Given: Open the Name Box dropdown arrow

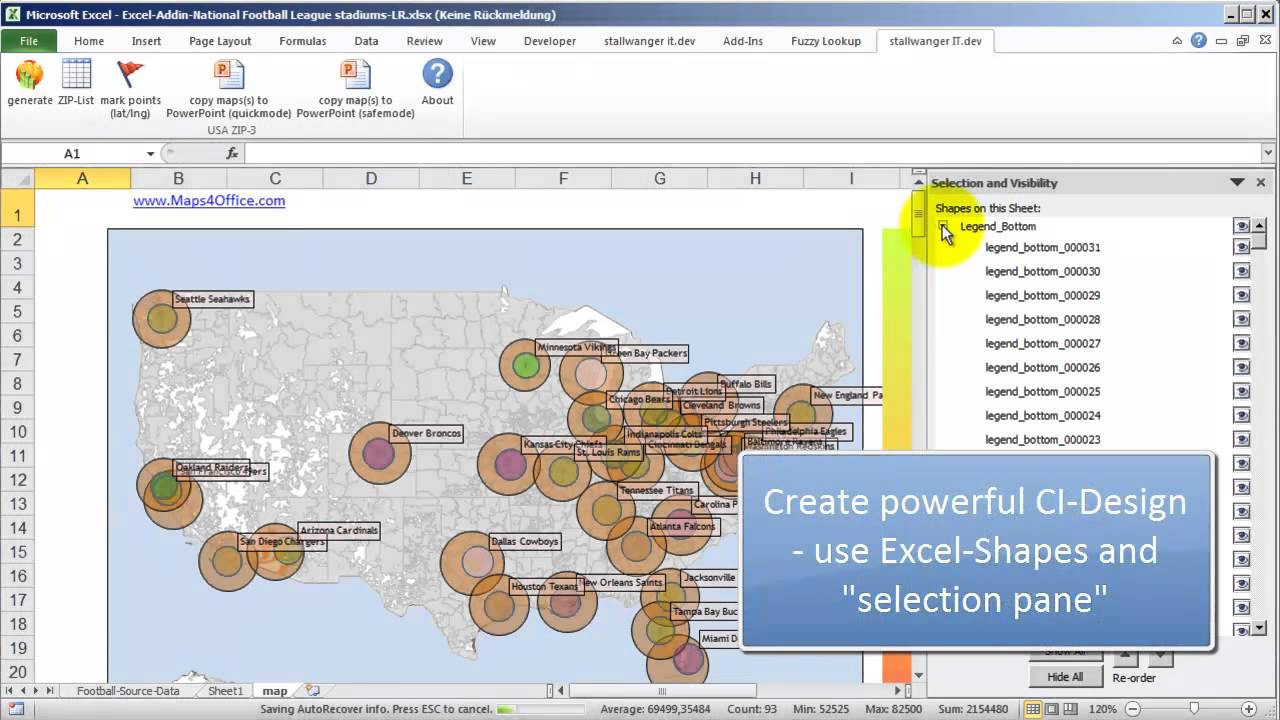Looking at the screenshot, I should [x=151, y=154].
